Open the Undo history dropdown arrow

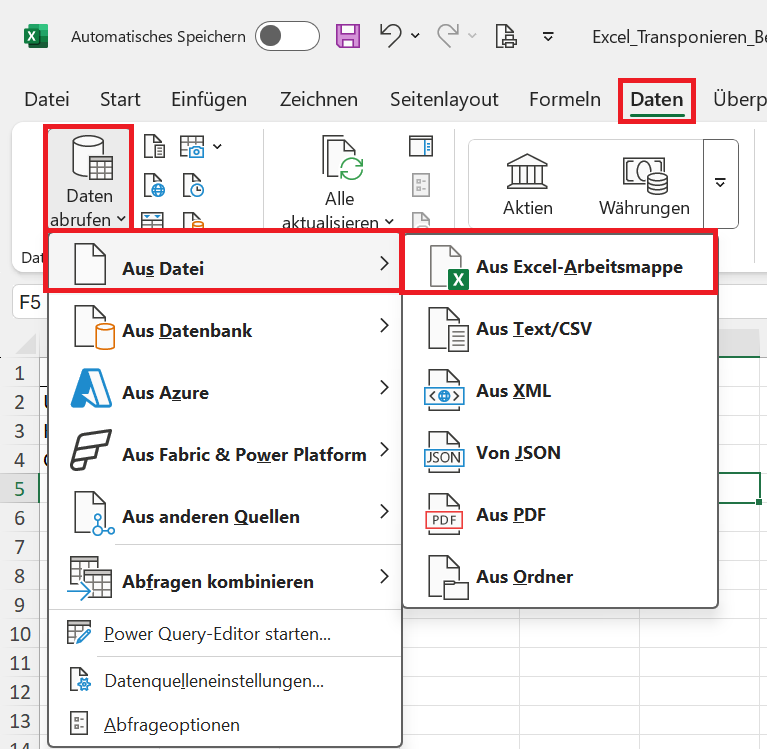point(415,36)
